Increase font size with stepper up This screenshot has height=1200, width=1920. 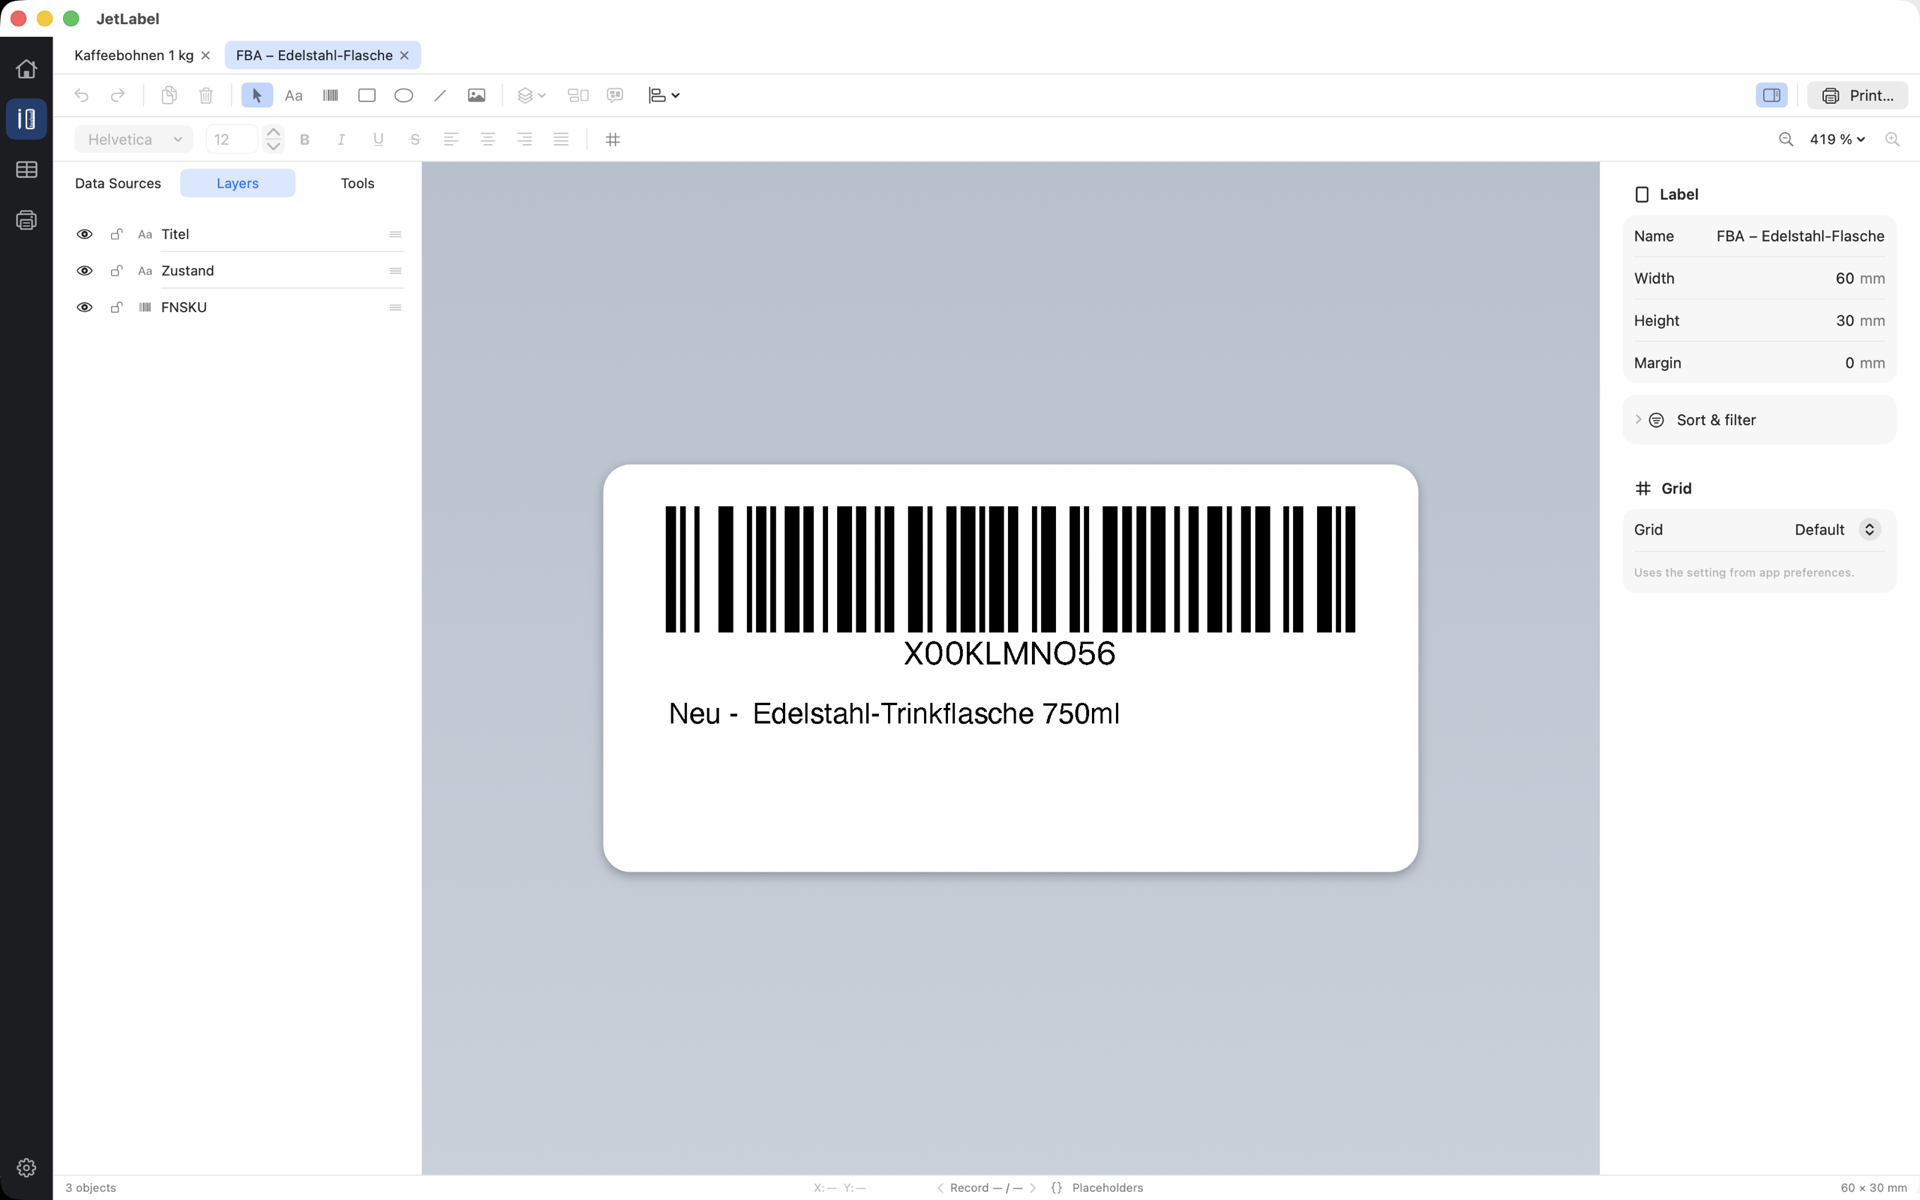click(x=273, y=132)
